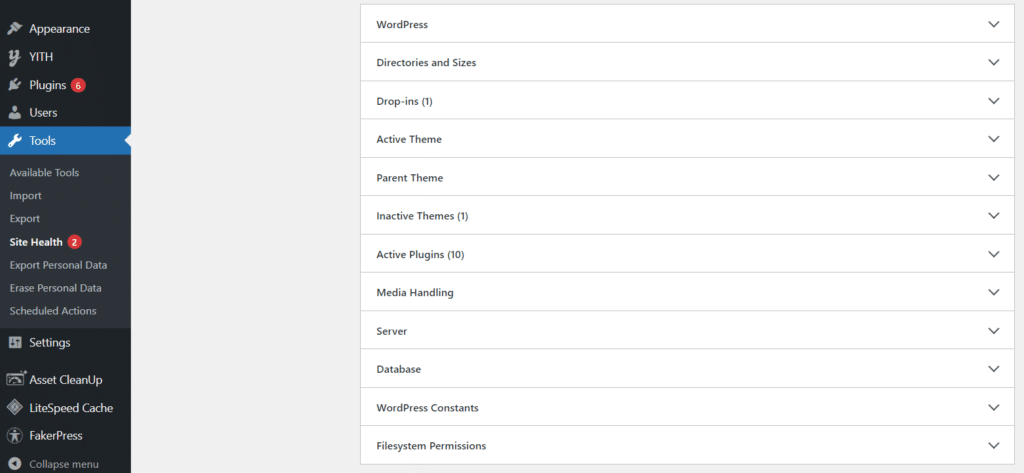Click the Appearance paintbrush icon
This screenshot has height=473, width=1024.
15,29
